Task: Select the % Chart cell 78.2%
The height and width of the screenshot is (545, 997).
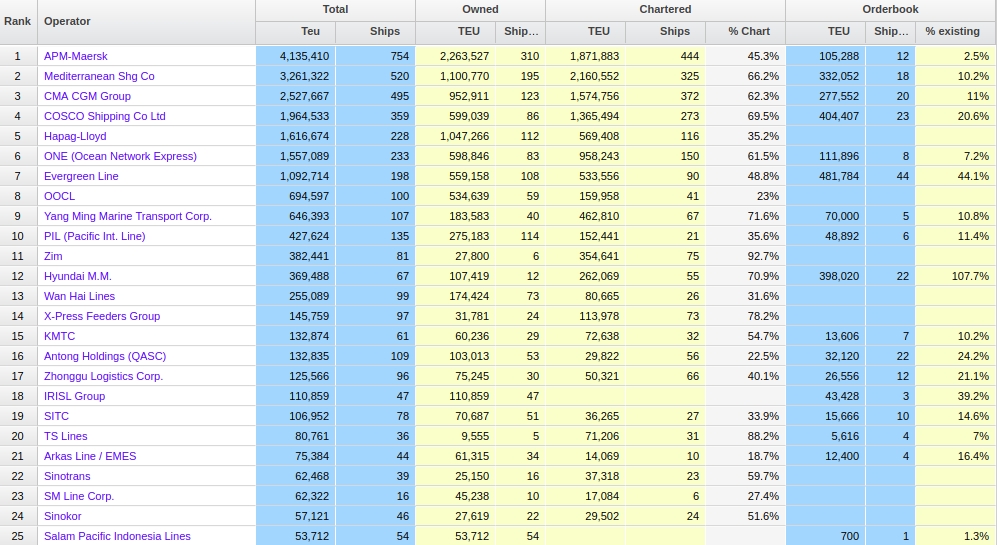Action: coord(745,317)
